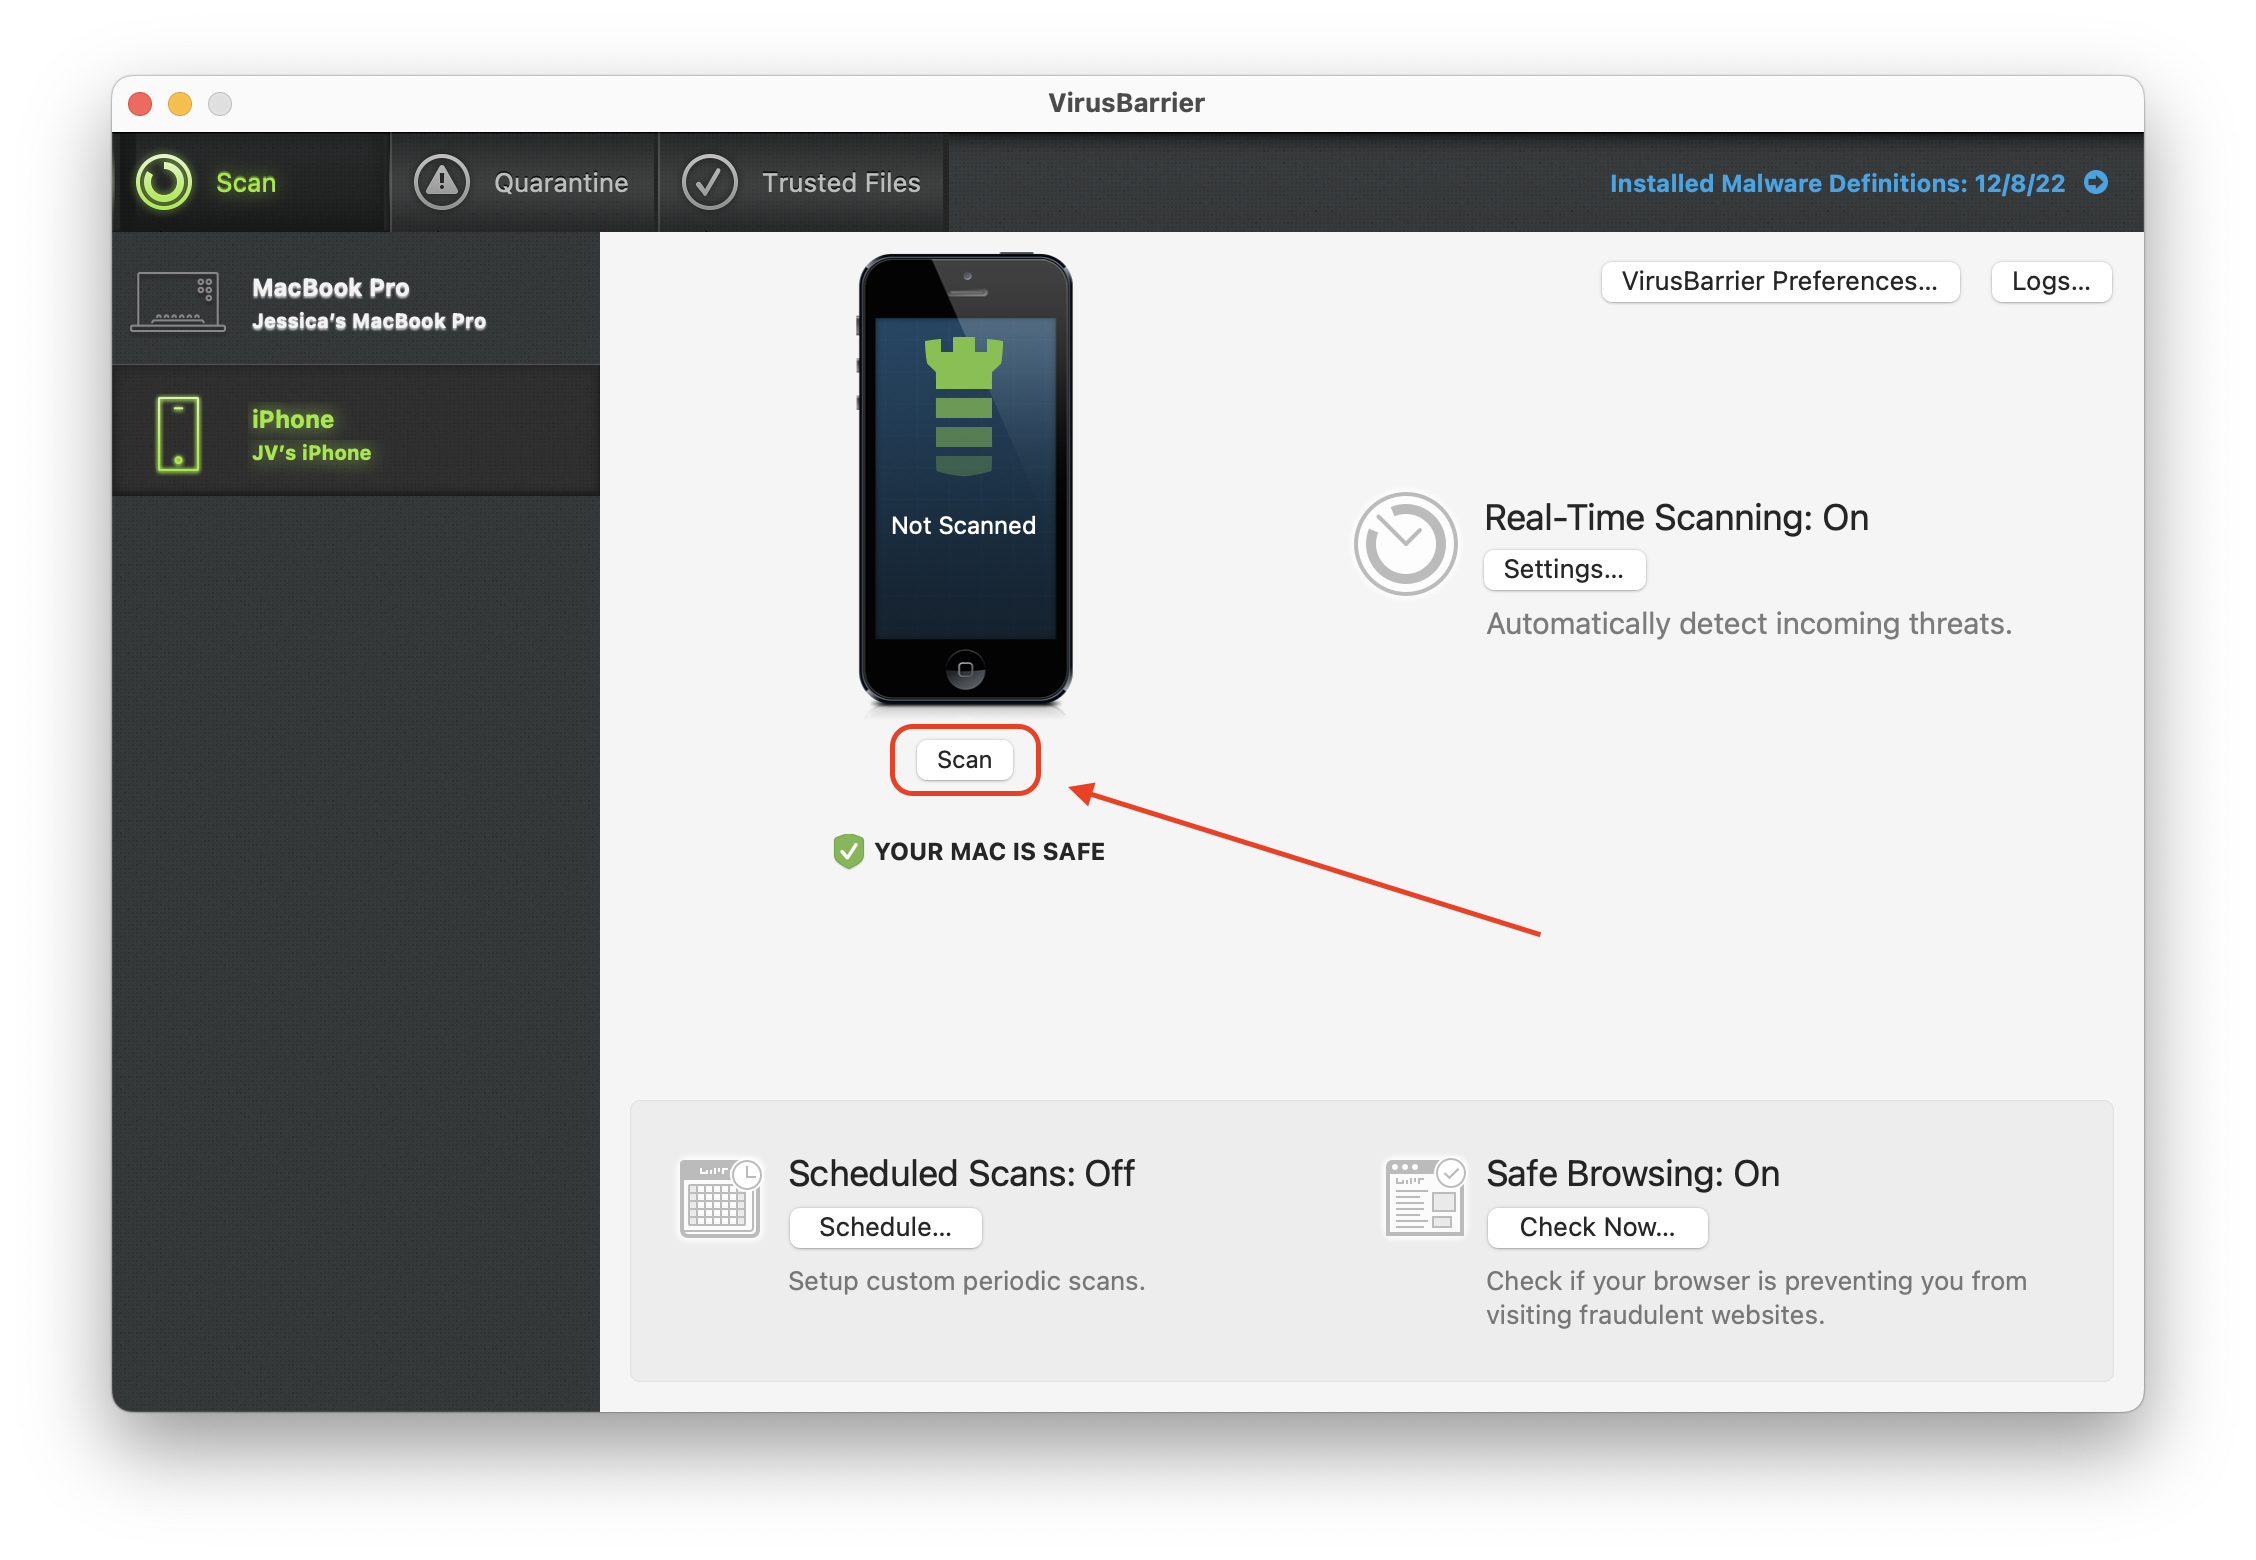Open Real-Time Scanning Settings

coord(1563,569)
